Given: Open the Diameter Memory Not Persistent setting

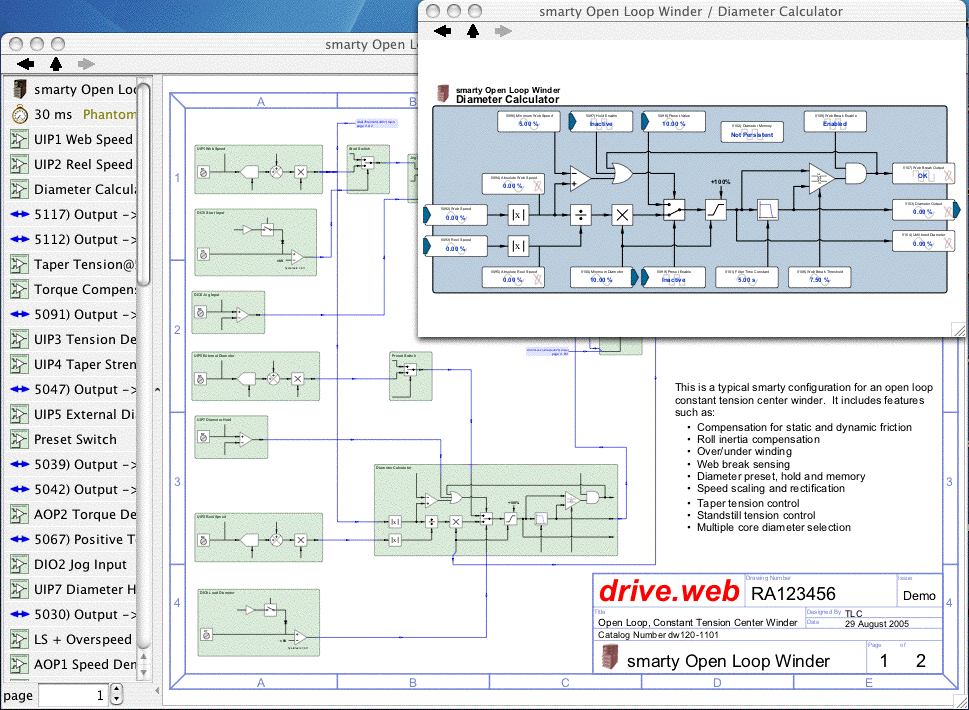Looking at the screenshot, I should (x=752, y=132).
